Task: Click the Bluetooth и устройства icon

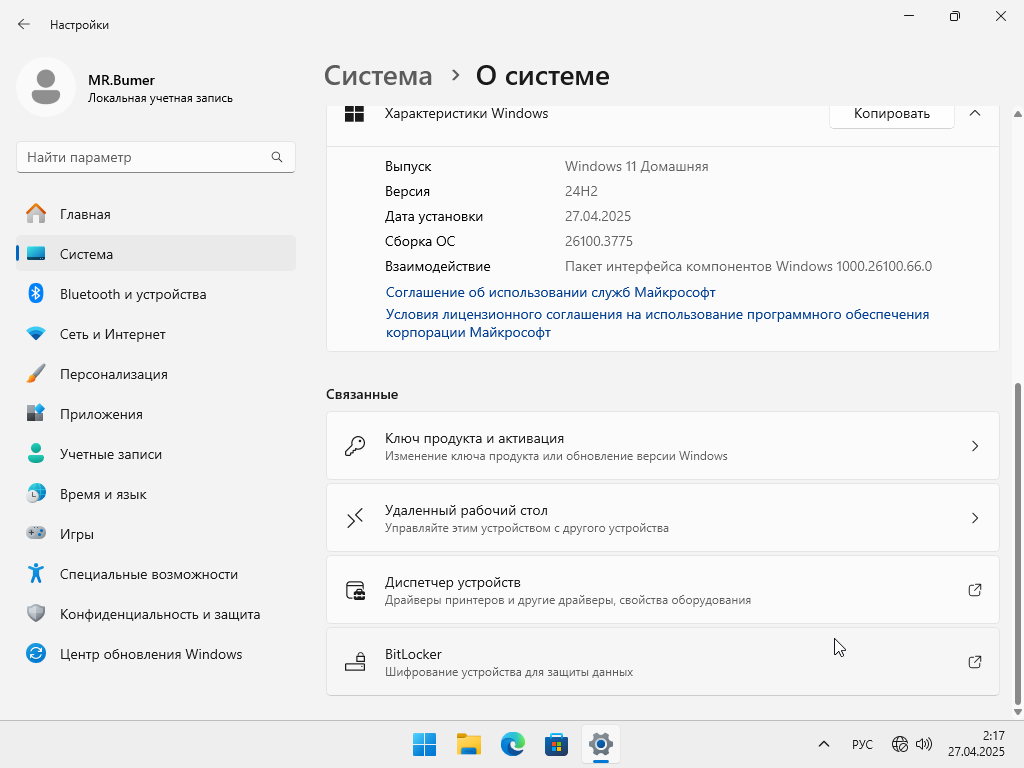Action: 36,294
